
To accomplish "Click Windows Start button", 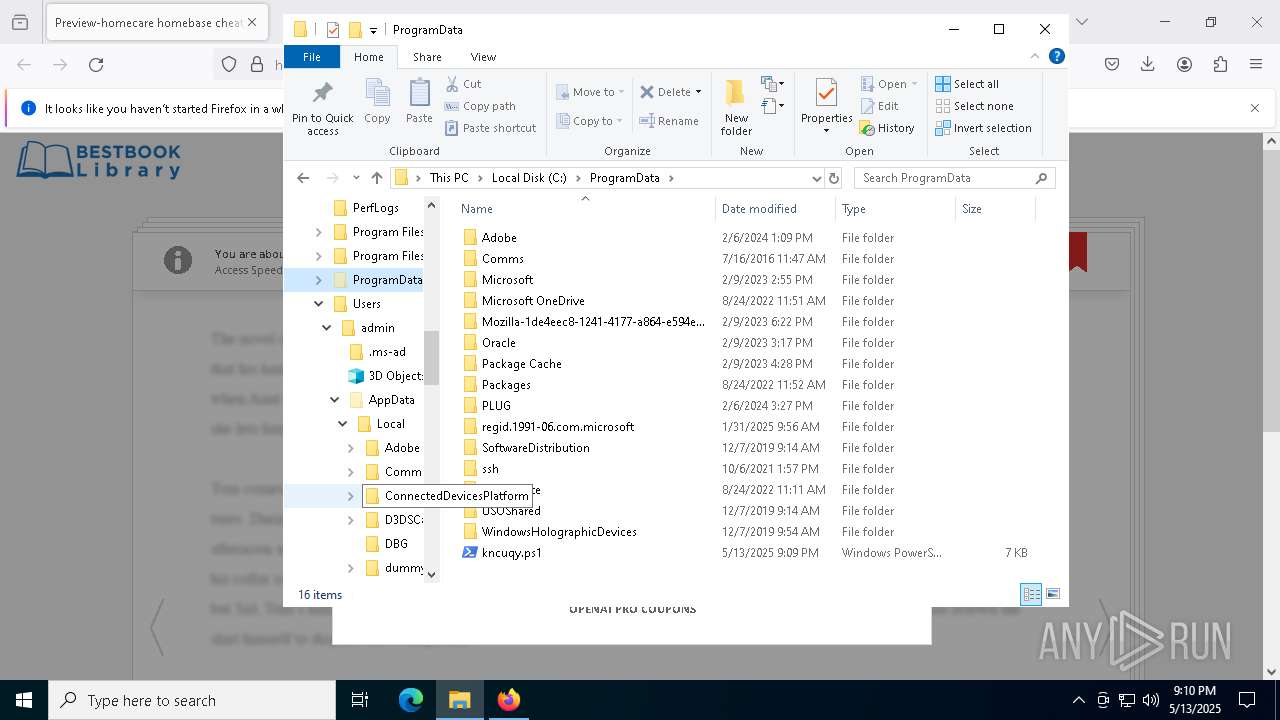I will [24, 700].
